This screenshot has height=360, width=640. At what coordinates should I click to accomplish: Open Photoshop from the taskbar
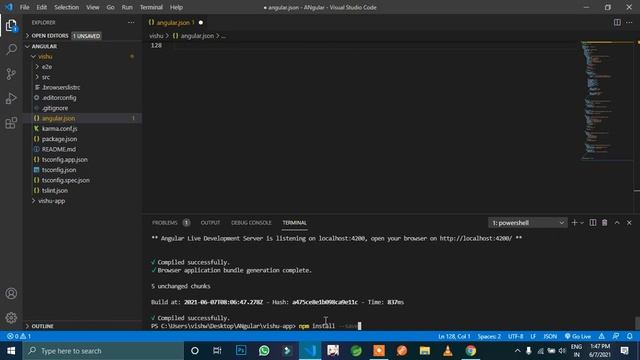coord(241,351)
